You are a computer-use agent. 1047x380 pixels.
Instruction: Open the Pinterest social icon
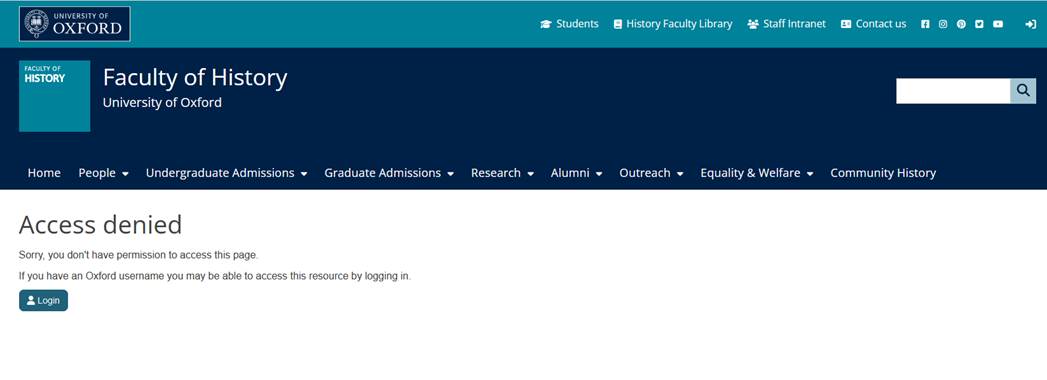(x=961, y=24)
